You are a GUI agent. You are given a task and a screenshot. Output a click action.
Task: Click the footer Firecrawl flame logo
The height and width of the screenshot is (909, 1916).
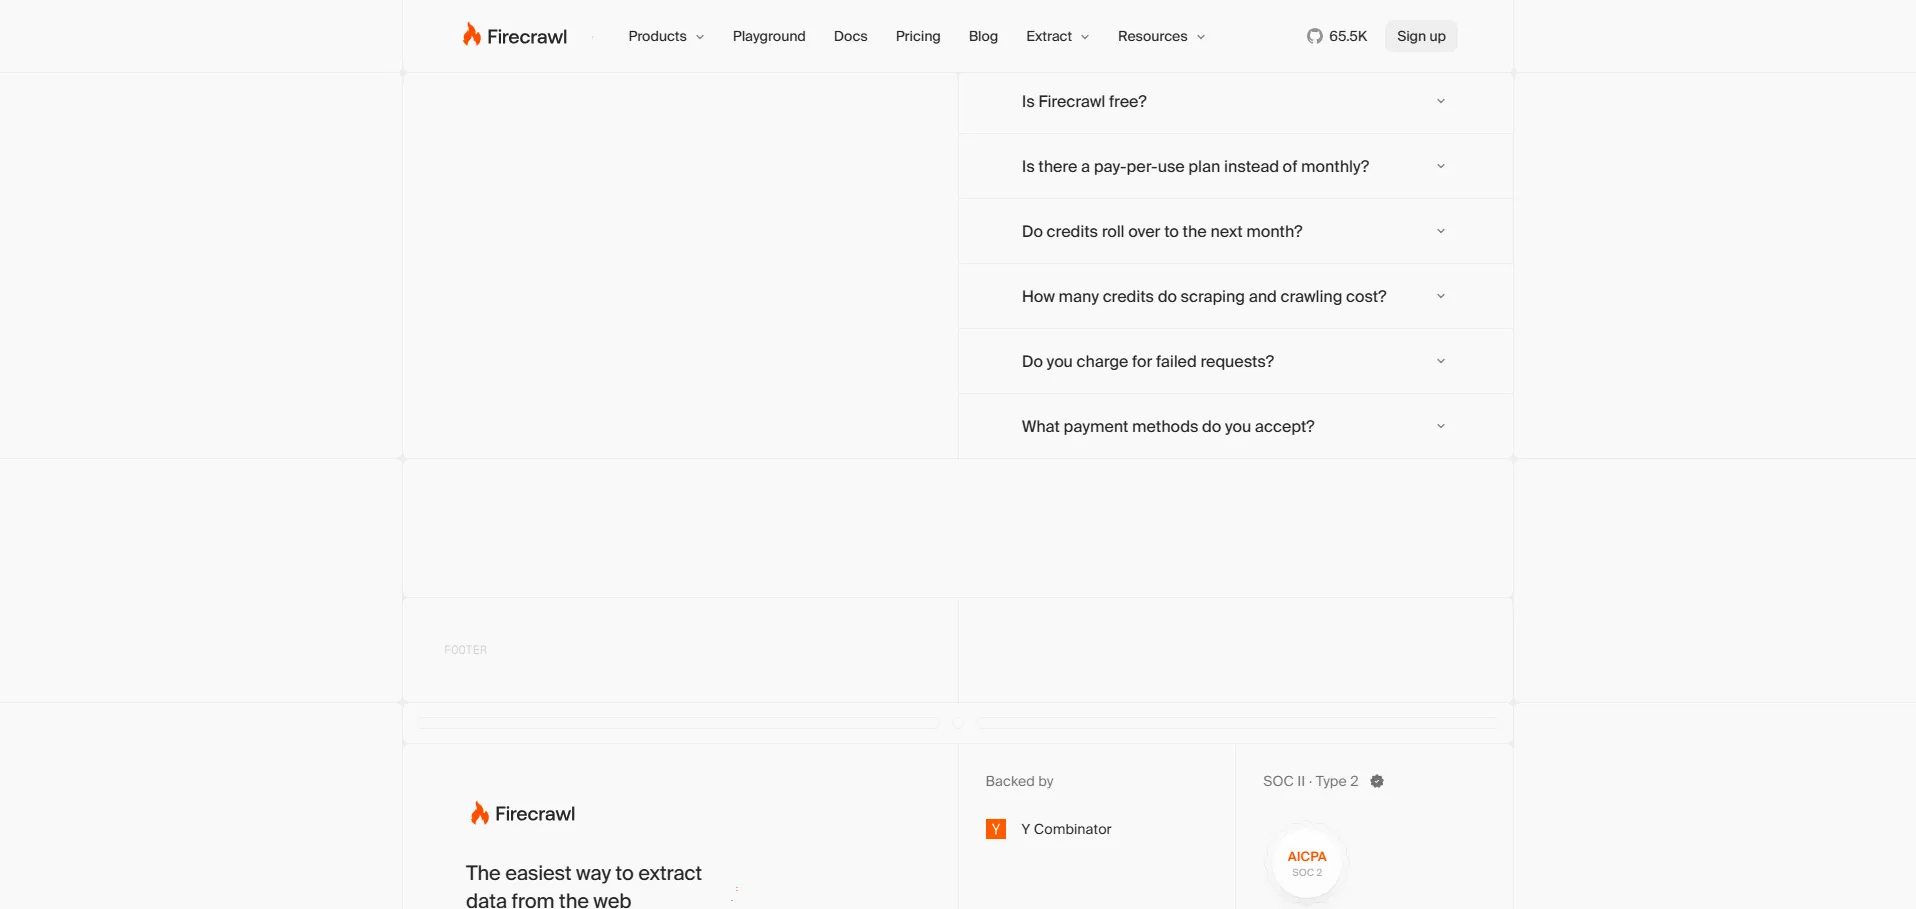[x=480, y=813]
